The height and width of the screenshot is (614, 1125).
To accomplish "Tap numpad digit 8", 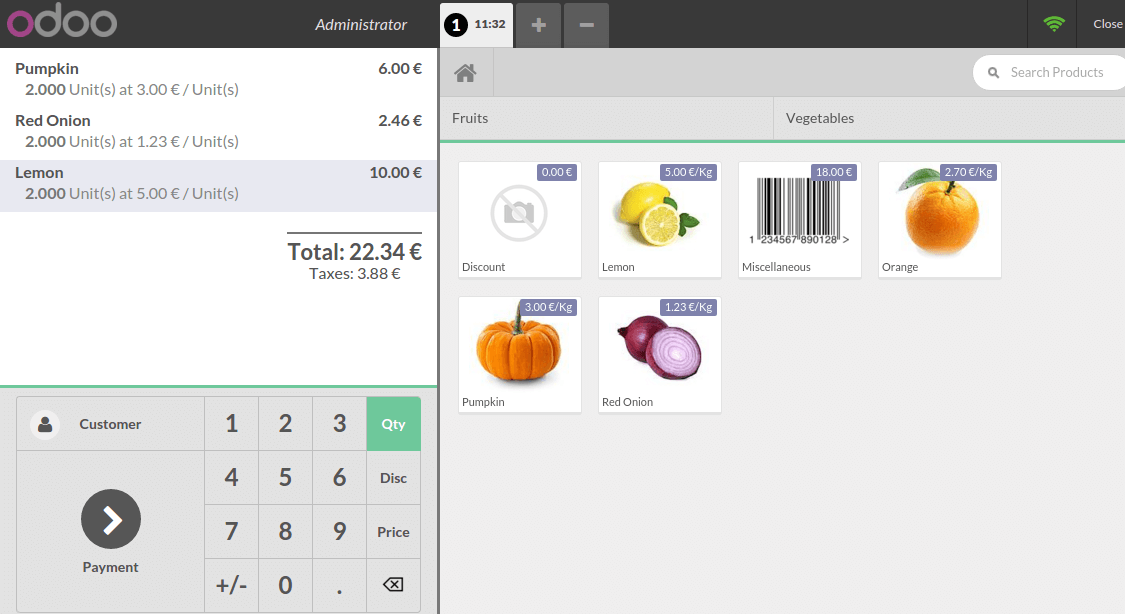I will (286, 532).
